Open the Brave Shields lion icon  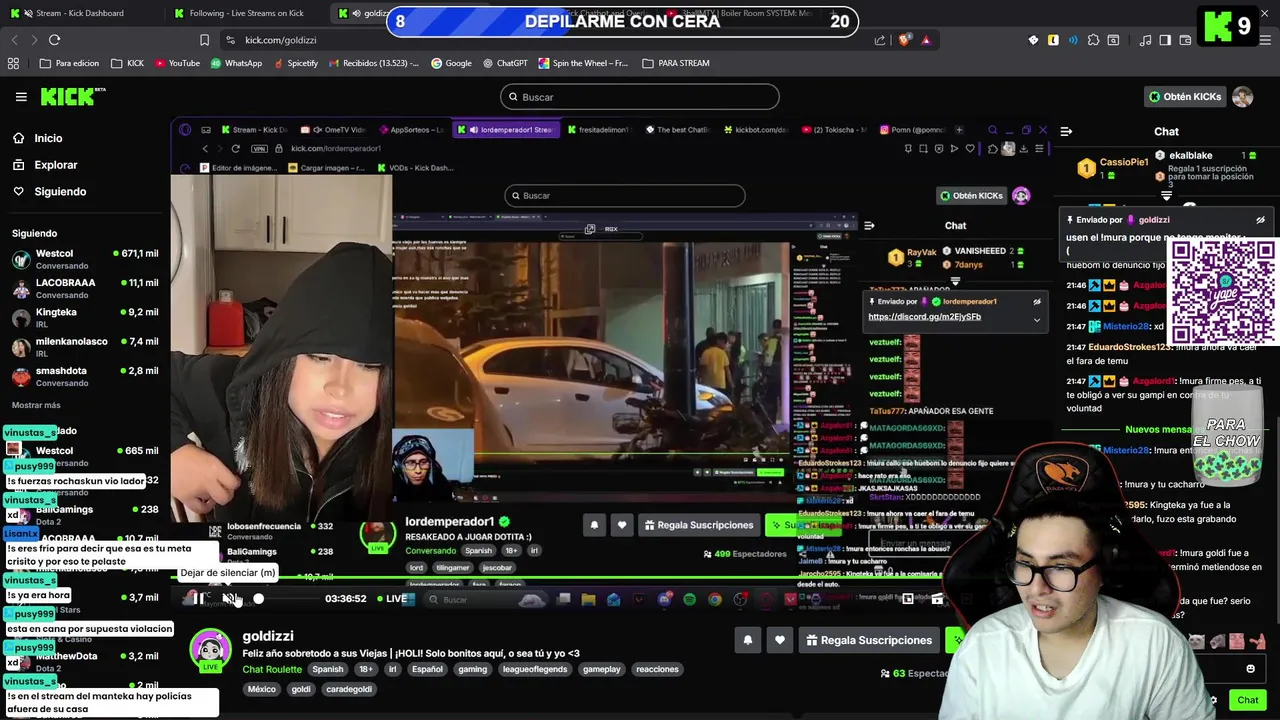(905, 40)
